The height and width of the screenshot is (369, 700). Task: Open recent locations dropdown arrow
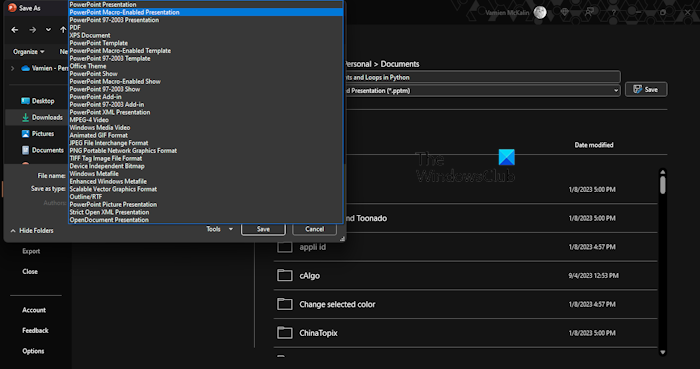click(x=48, y=30)
